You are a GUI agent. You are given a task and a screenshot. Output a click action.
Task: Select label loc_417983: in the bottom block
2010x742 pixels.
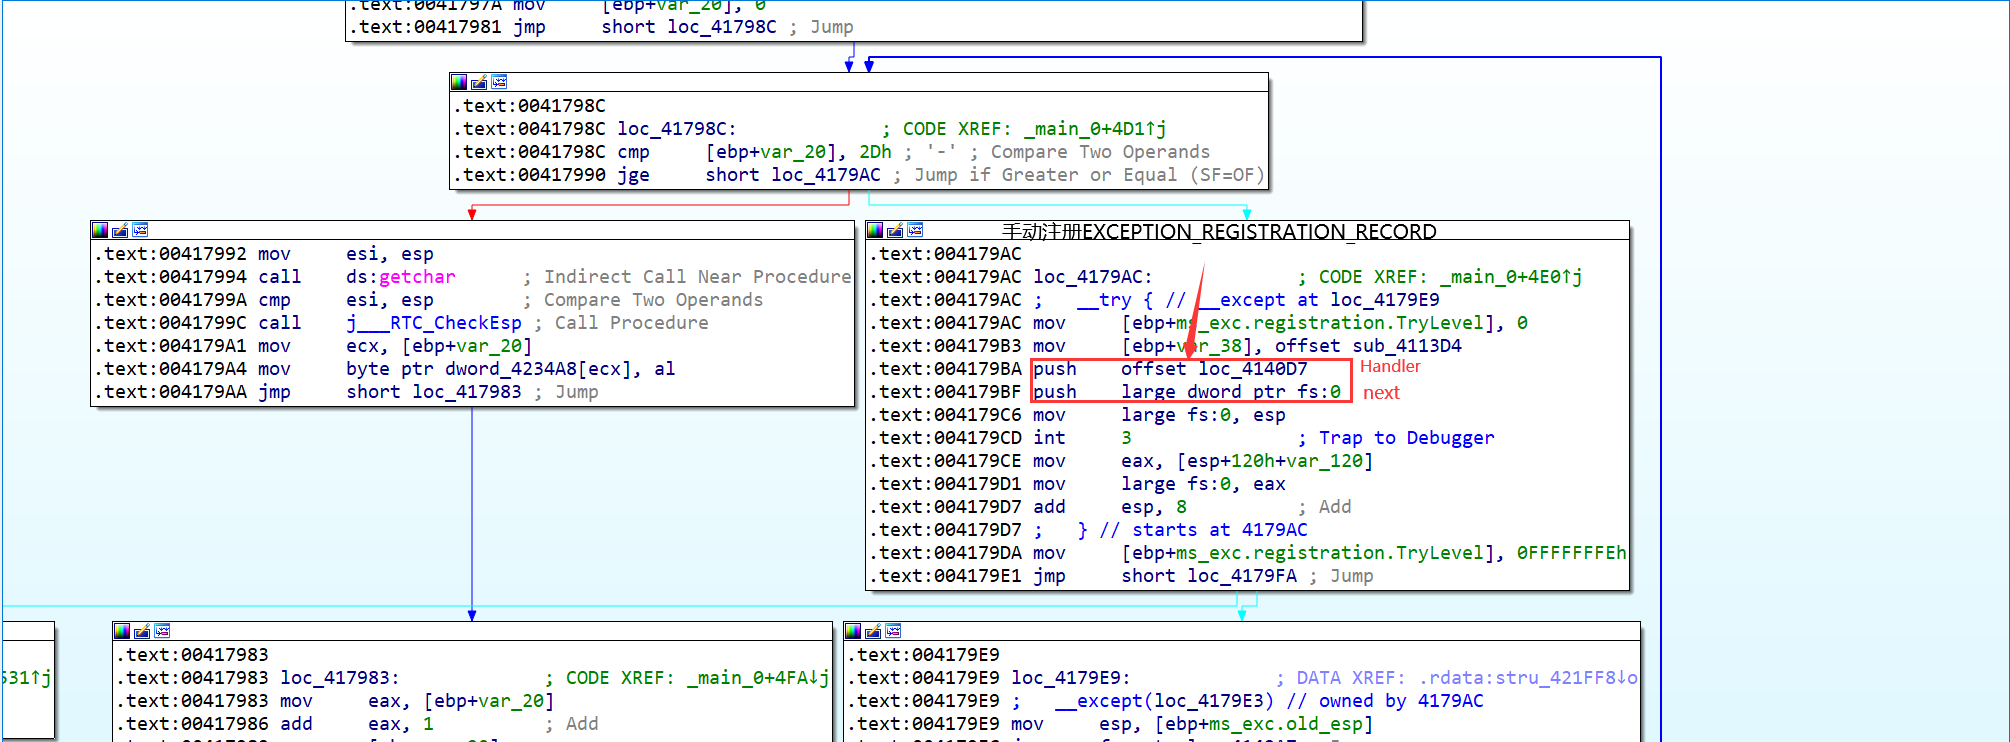[340, 678]
